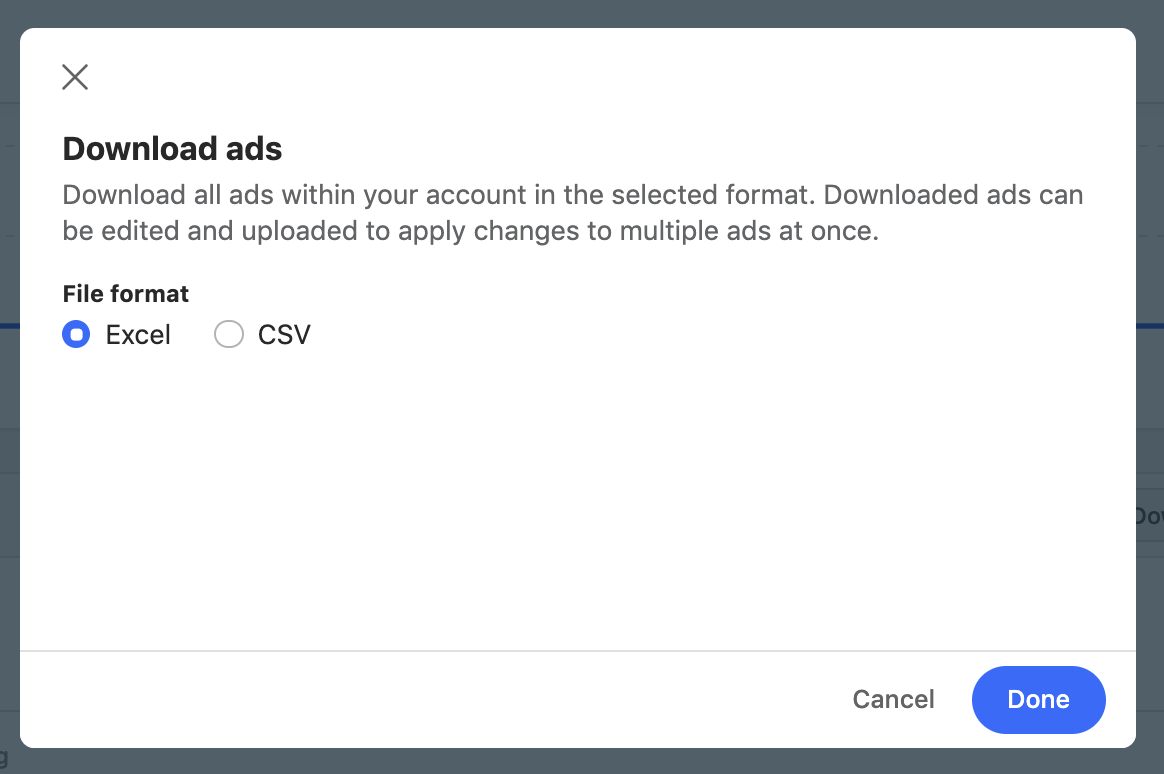Image resolution: width=1164 pixels, height=774 pixels.
Task: Abort the ad download via Cancel
Action: [893, 699]
